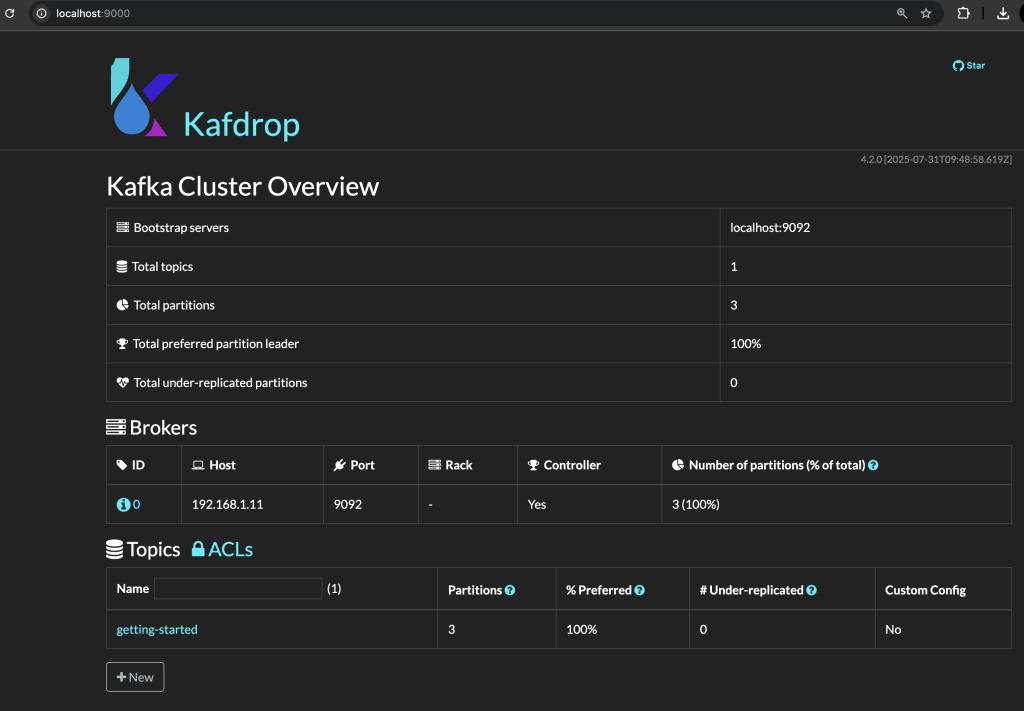Viewport: 1024px width, 711px height.
Task: Click the Total partitions pie chart icon
Action: pos(122,305)
